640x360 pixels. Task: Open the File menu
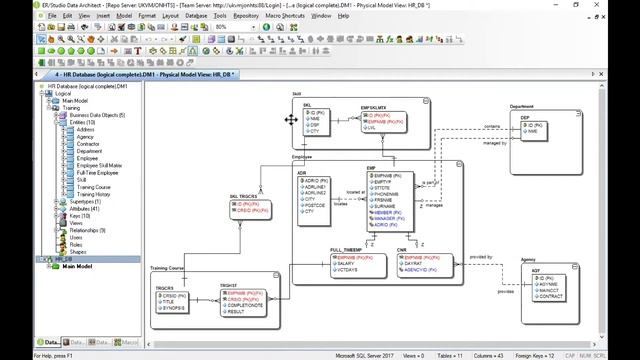click(x=52, y=16)
